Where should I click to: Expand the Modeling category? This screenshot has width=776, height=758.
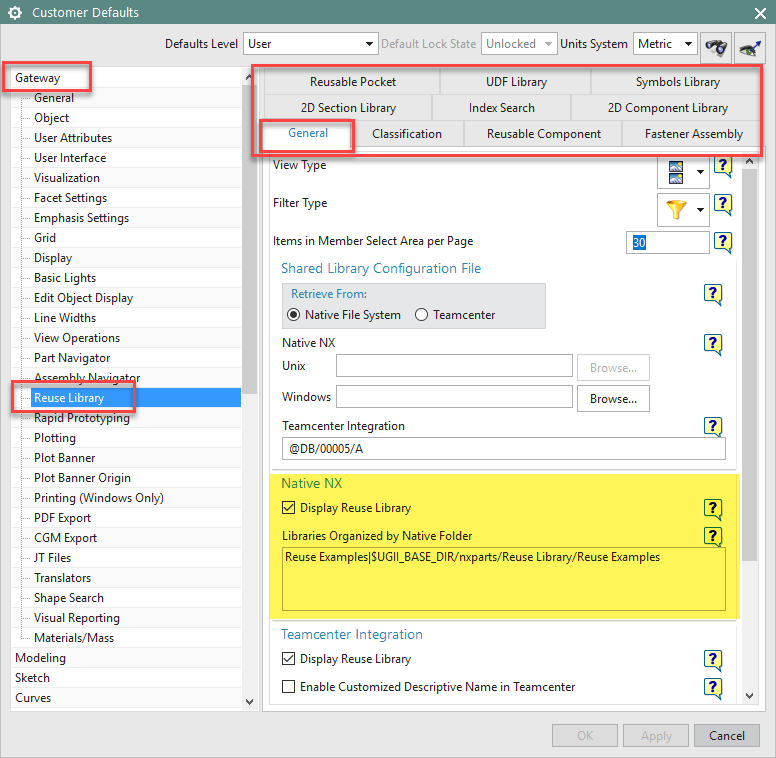pos(40,658)
